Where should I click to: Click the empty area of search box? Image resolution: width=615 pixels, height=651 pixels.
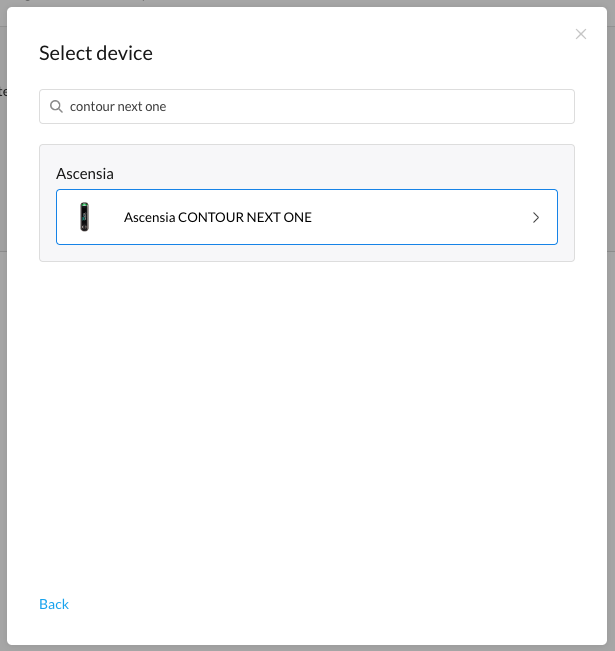370,106
